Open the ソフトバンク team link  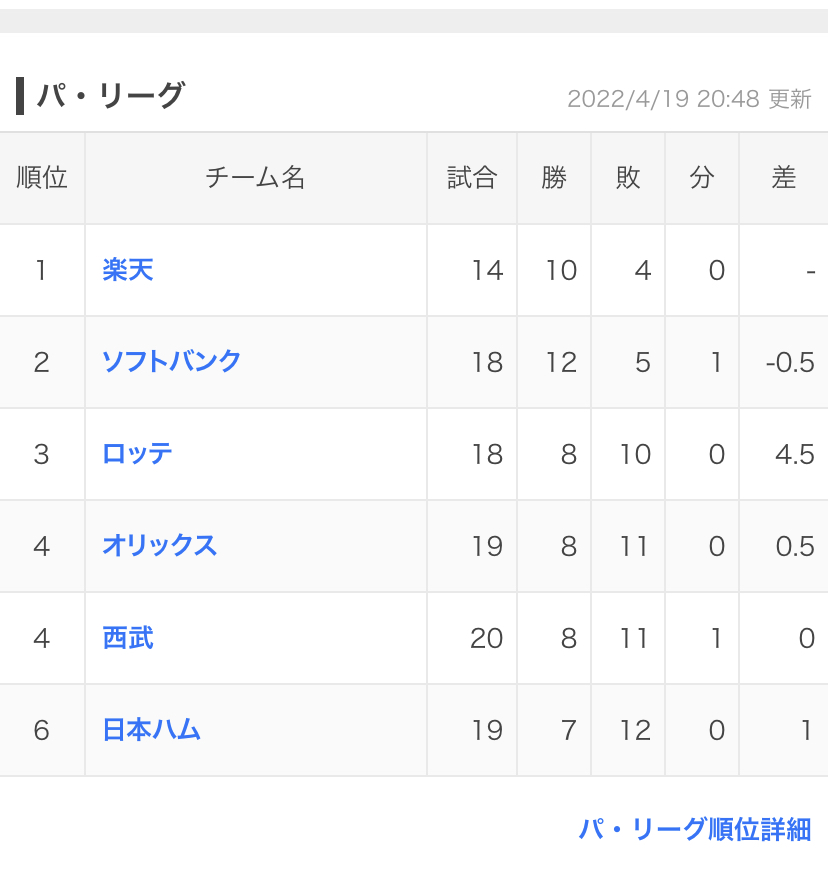(172, 362)
